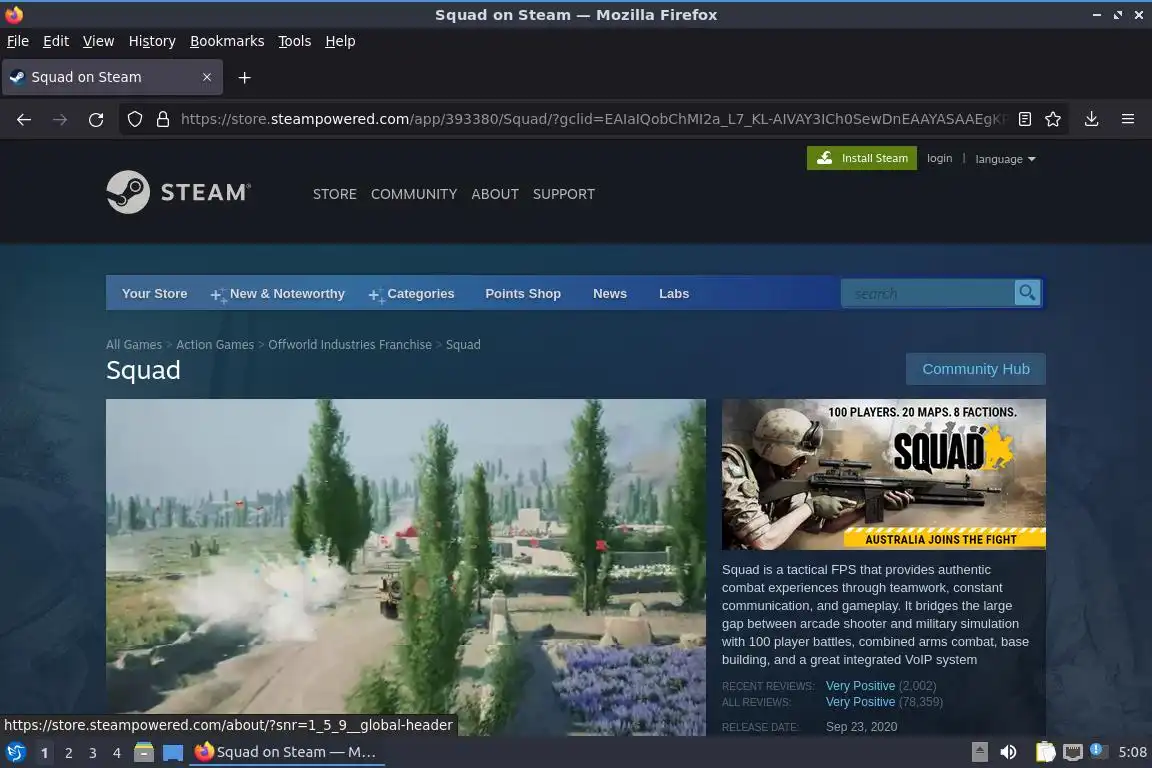Viewport: 1152px width, 768px height.
Task: Open the Tools menu
Action: coord(295,41)
